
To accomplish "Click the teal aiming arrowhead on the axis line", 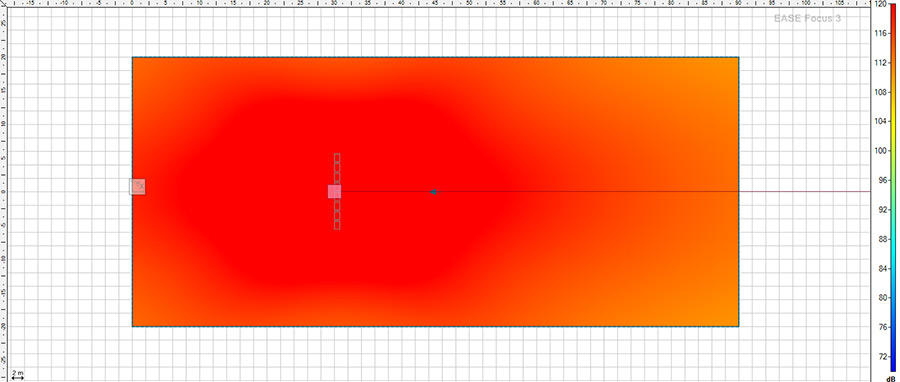I will coord(433,192).
